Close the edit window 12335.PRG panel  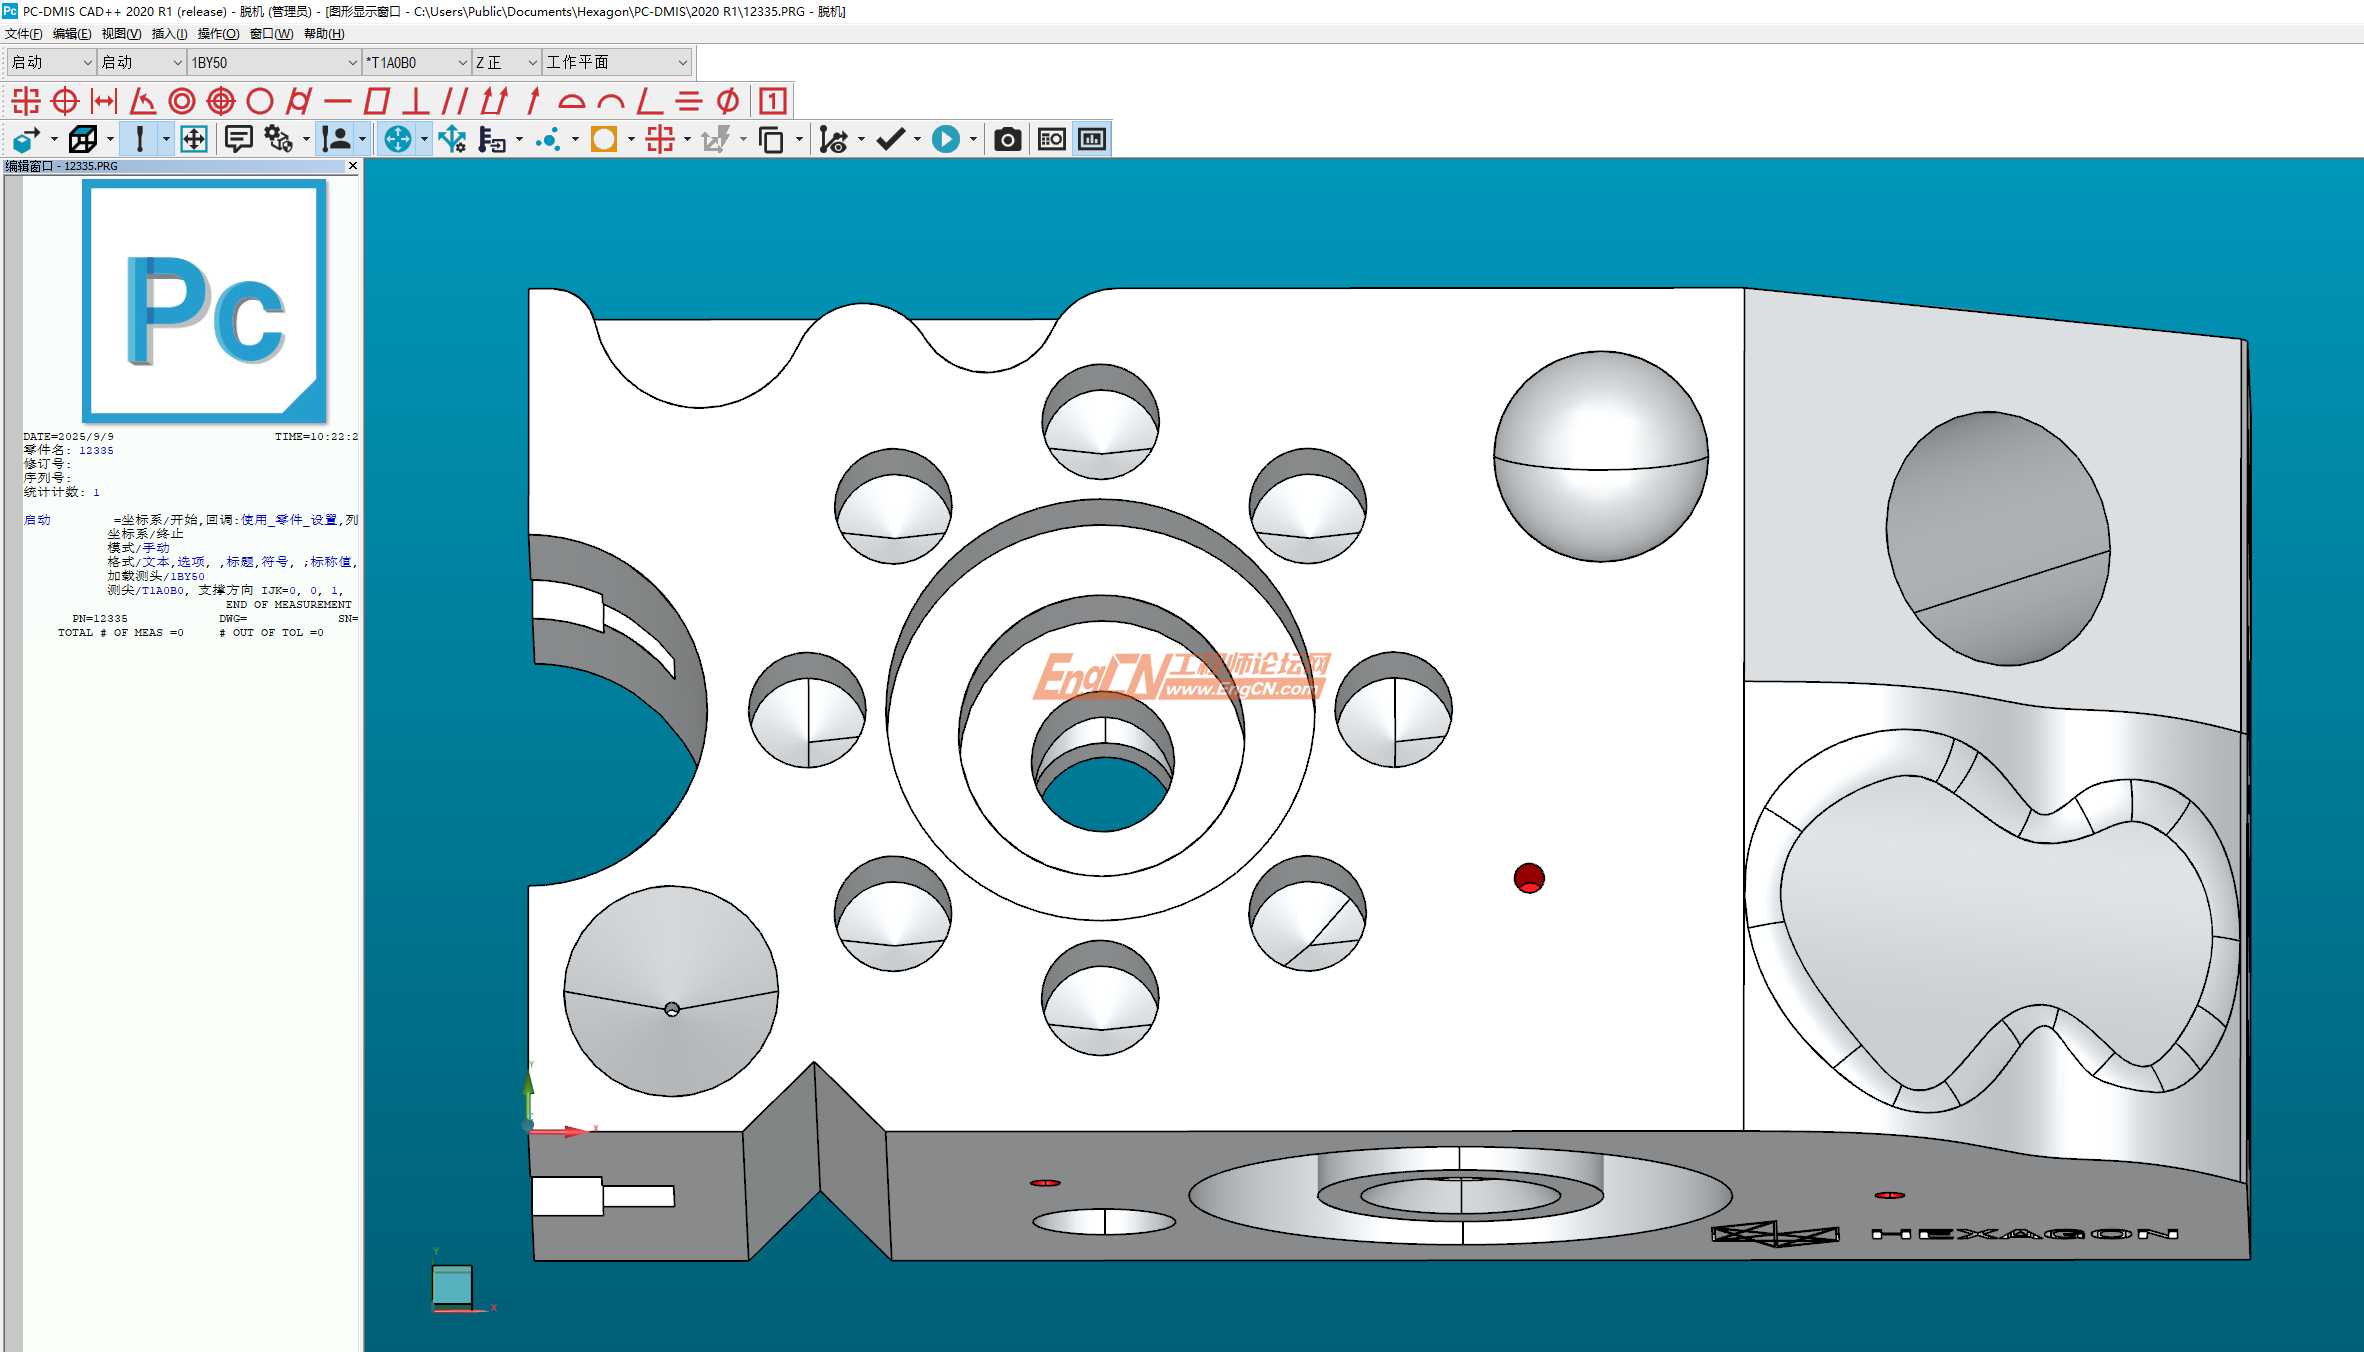coord(352,166)
